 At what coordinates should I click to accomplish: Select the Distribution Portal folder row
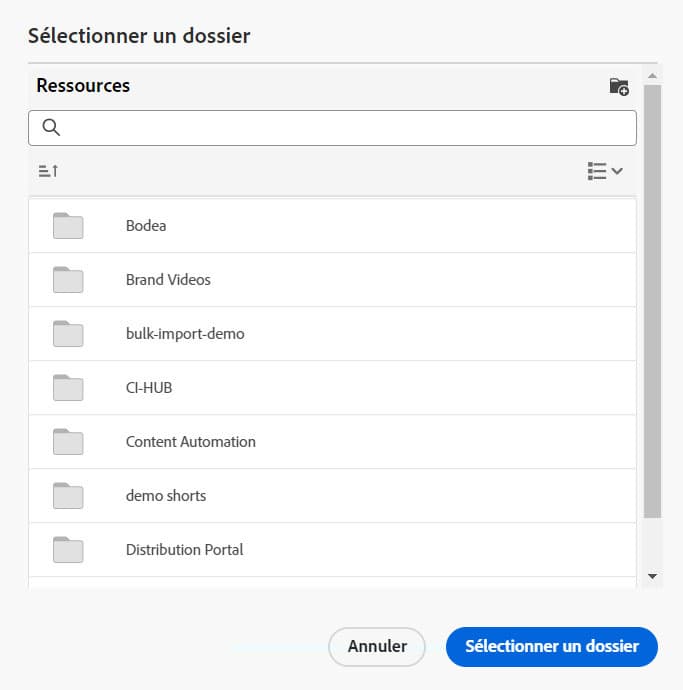(330, 550)
